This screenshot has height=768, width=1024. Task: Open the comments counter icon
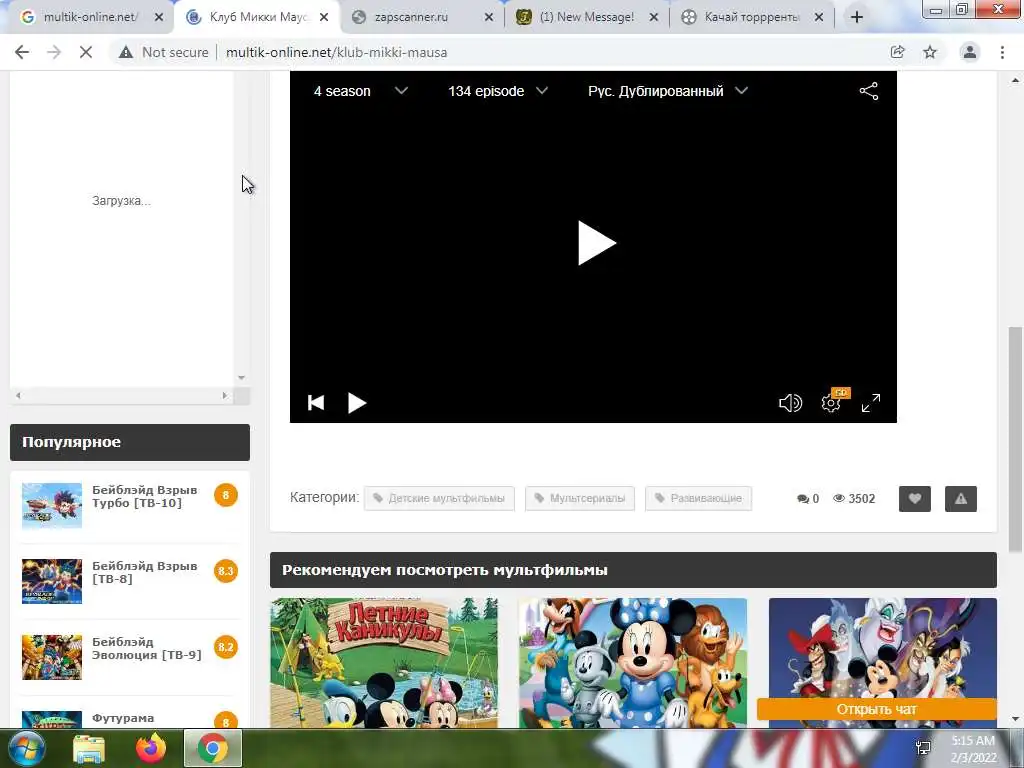pos(803,499)
